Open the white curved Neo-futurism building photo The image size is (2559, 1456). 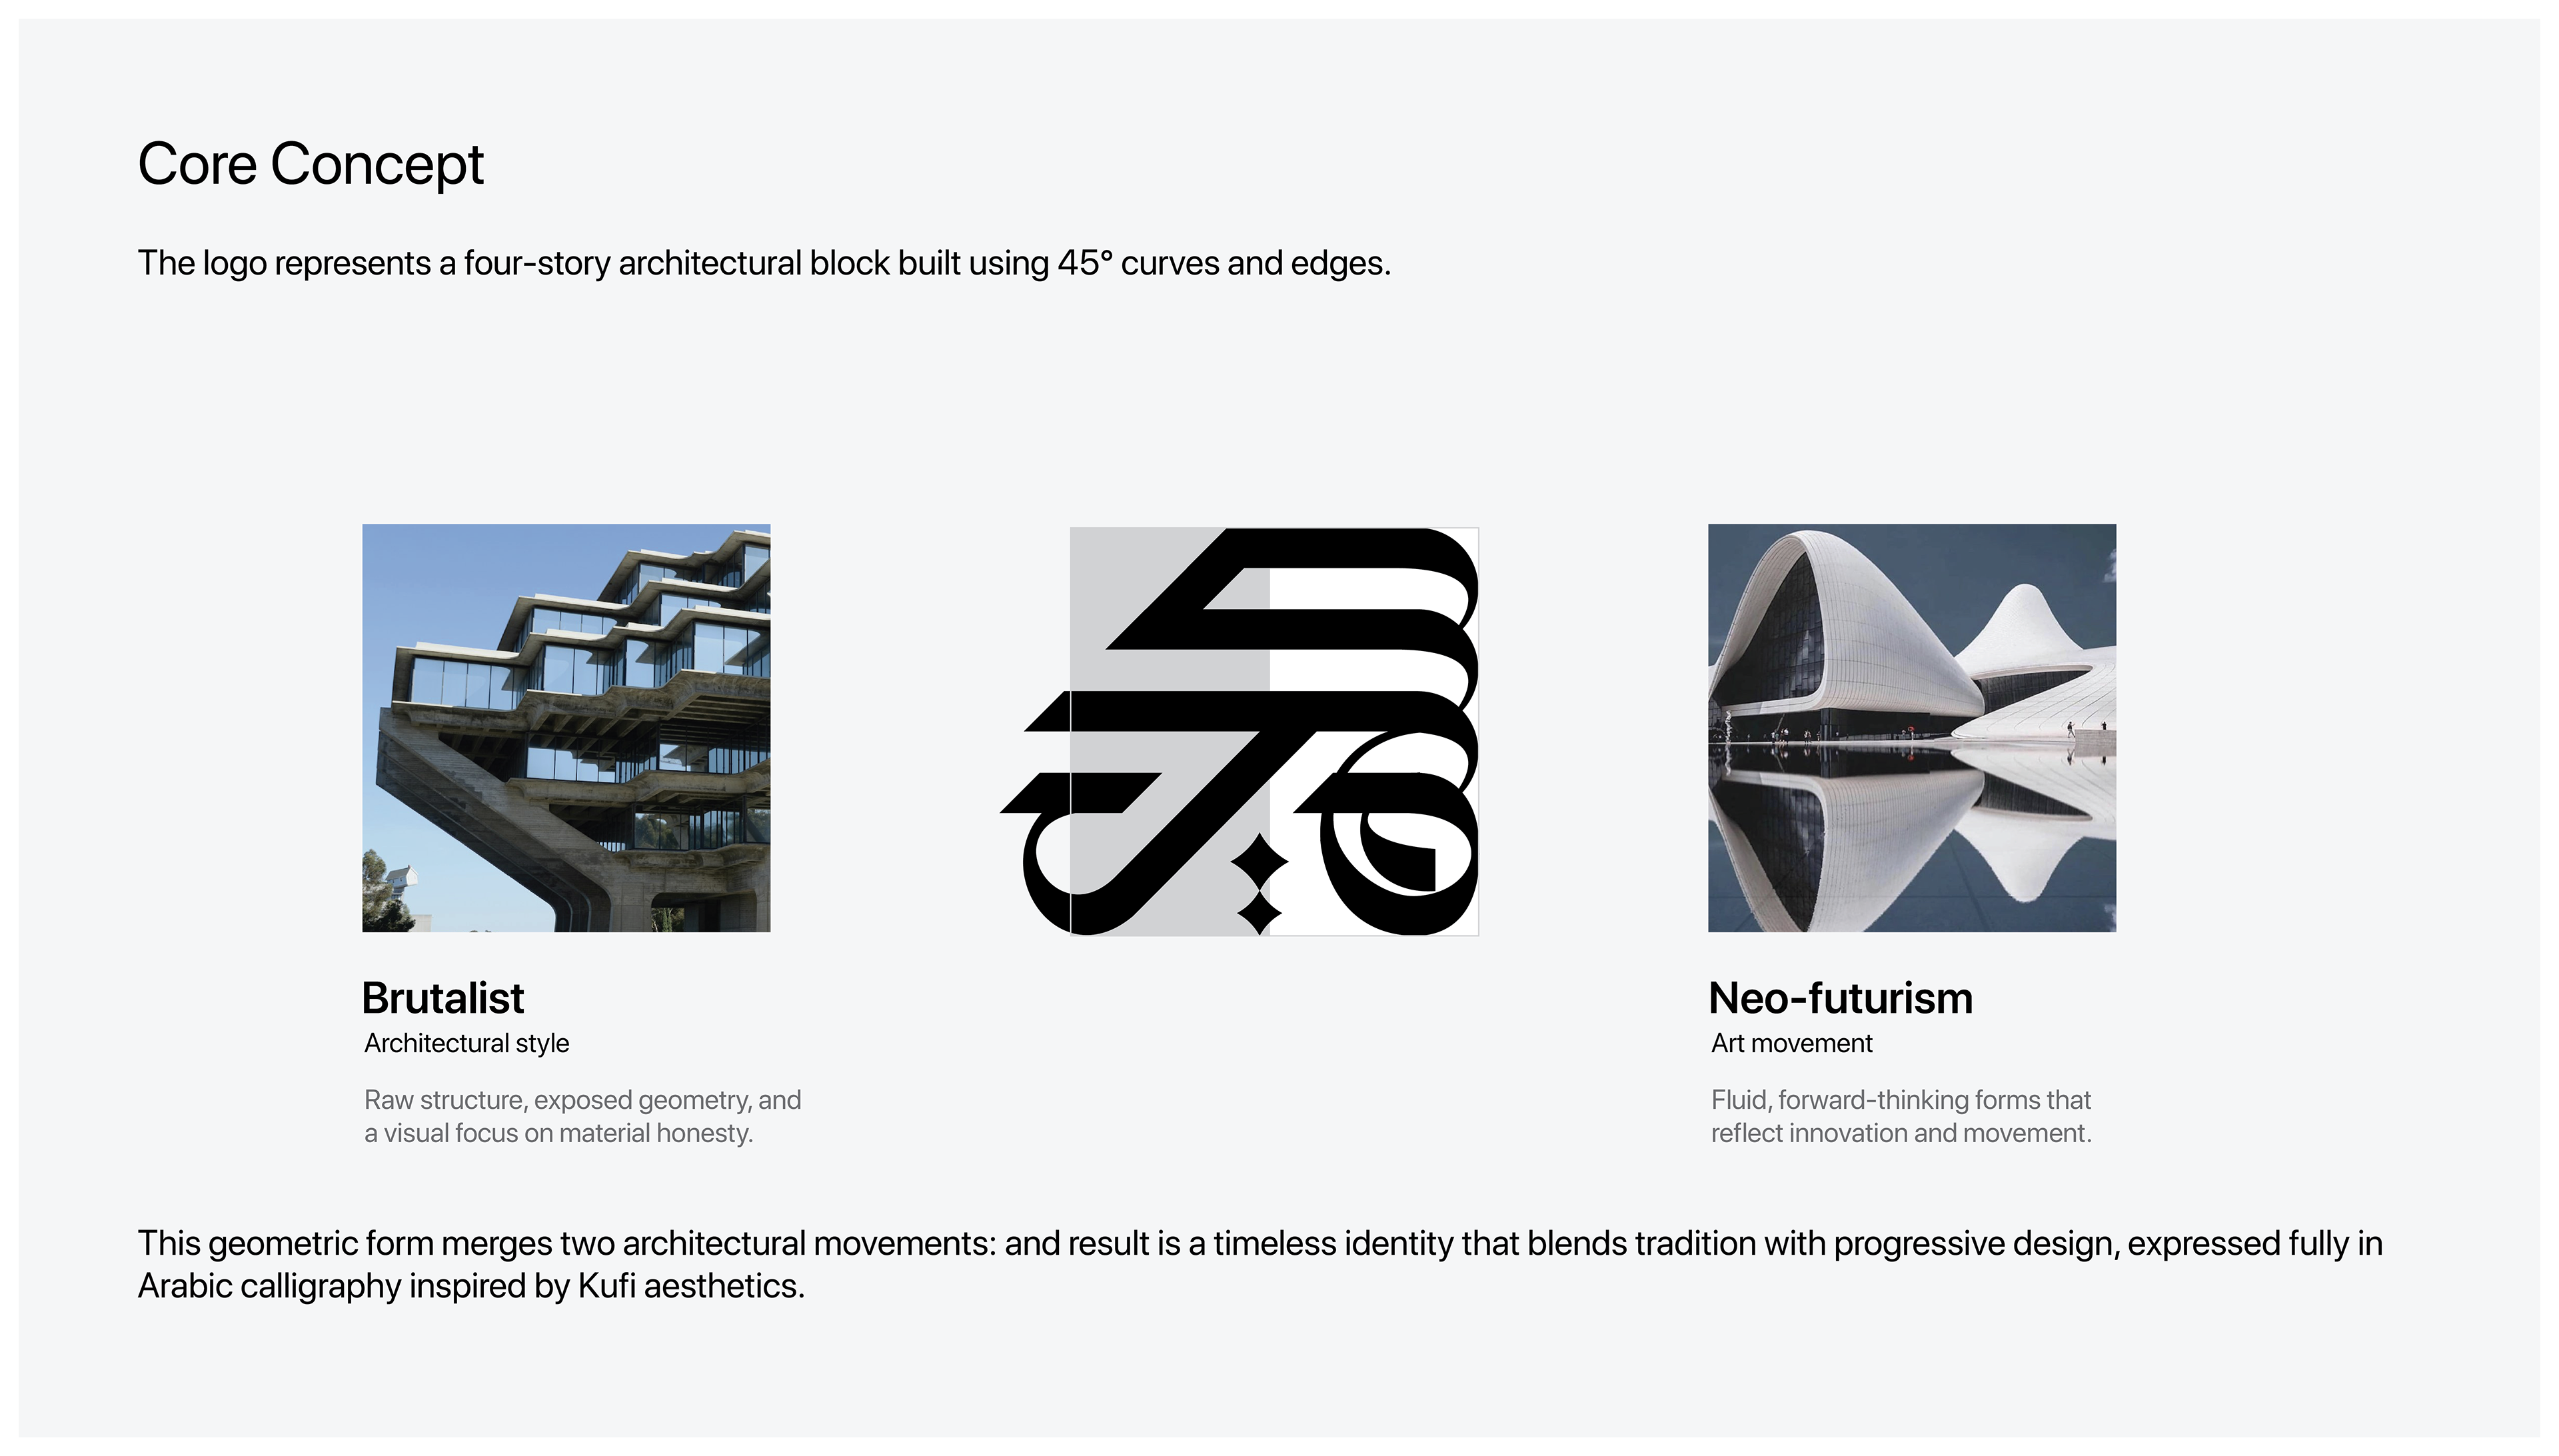(x=1911, y=728)
